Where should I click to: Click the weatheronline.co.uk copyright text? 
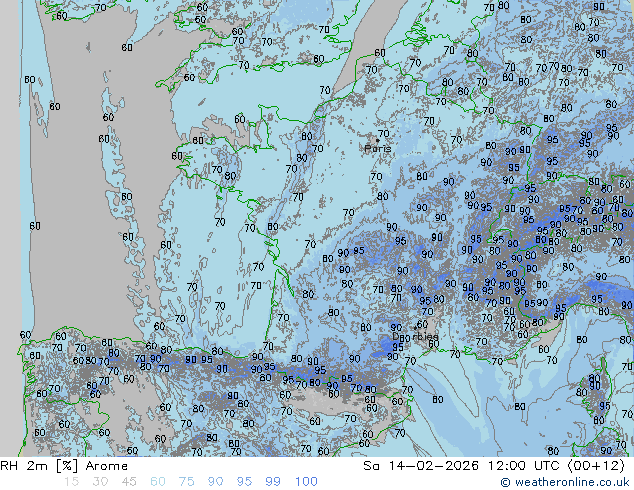pos(565,482)
